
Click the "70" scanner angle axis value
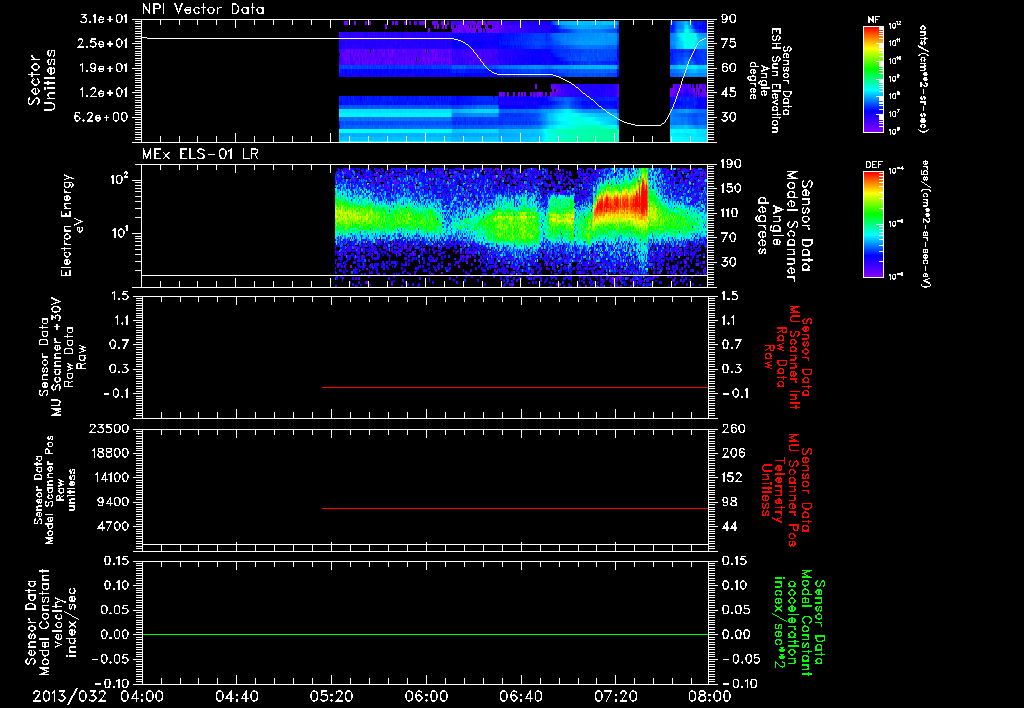[x=729, y=238]
